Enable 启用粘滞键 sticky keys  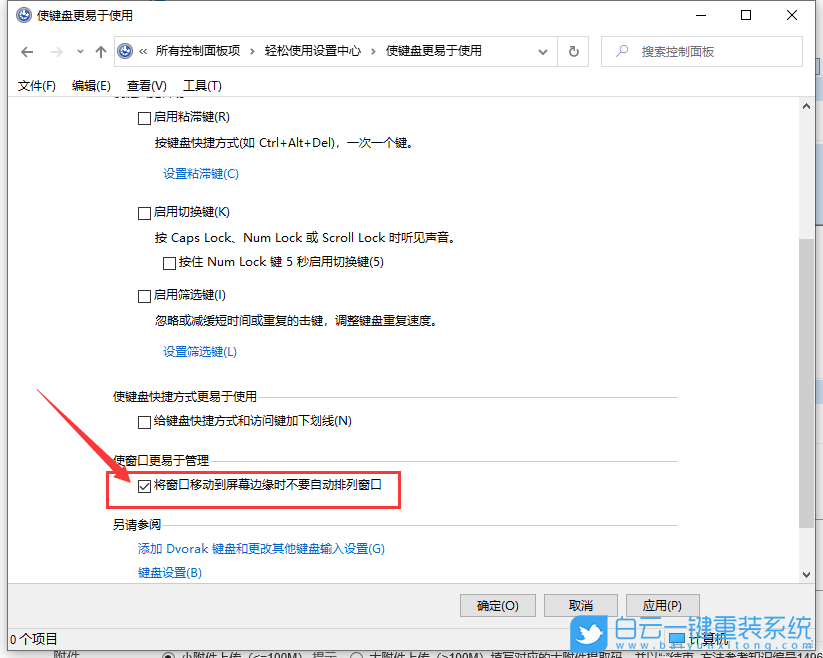pyautogui.click(x=143, y=117)
